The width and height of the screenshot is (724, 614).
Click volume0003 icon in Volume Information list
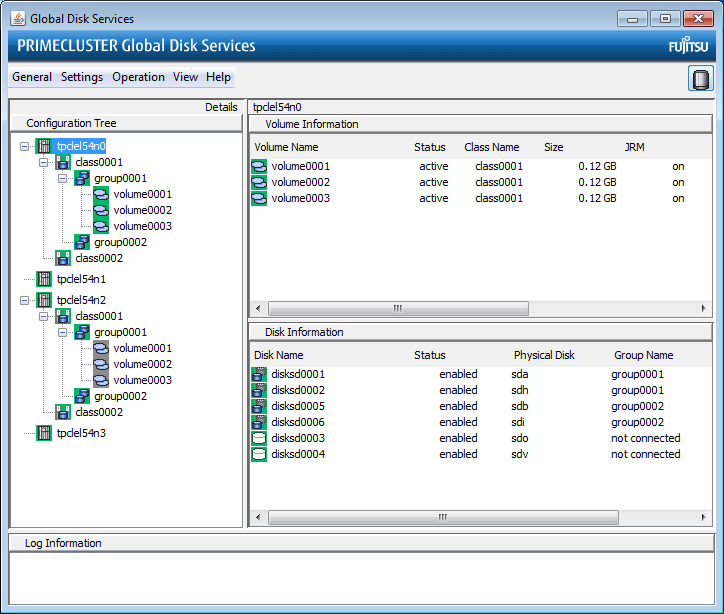click(x=259, y=199)
